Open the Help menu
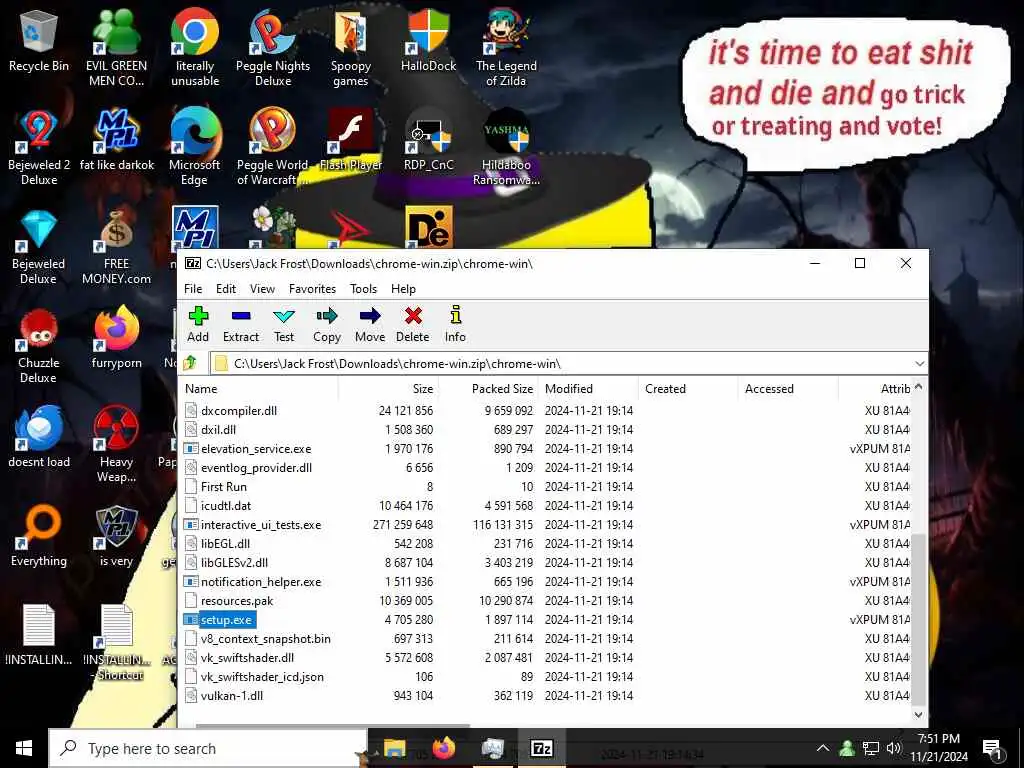 click(x=403, y=289)
